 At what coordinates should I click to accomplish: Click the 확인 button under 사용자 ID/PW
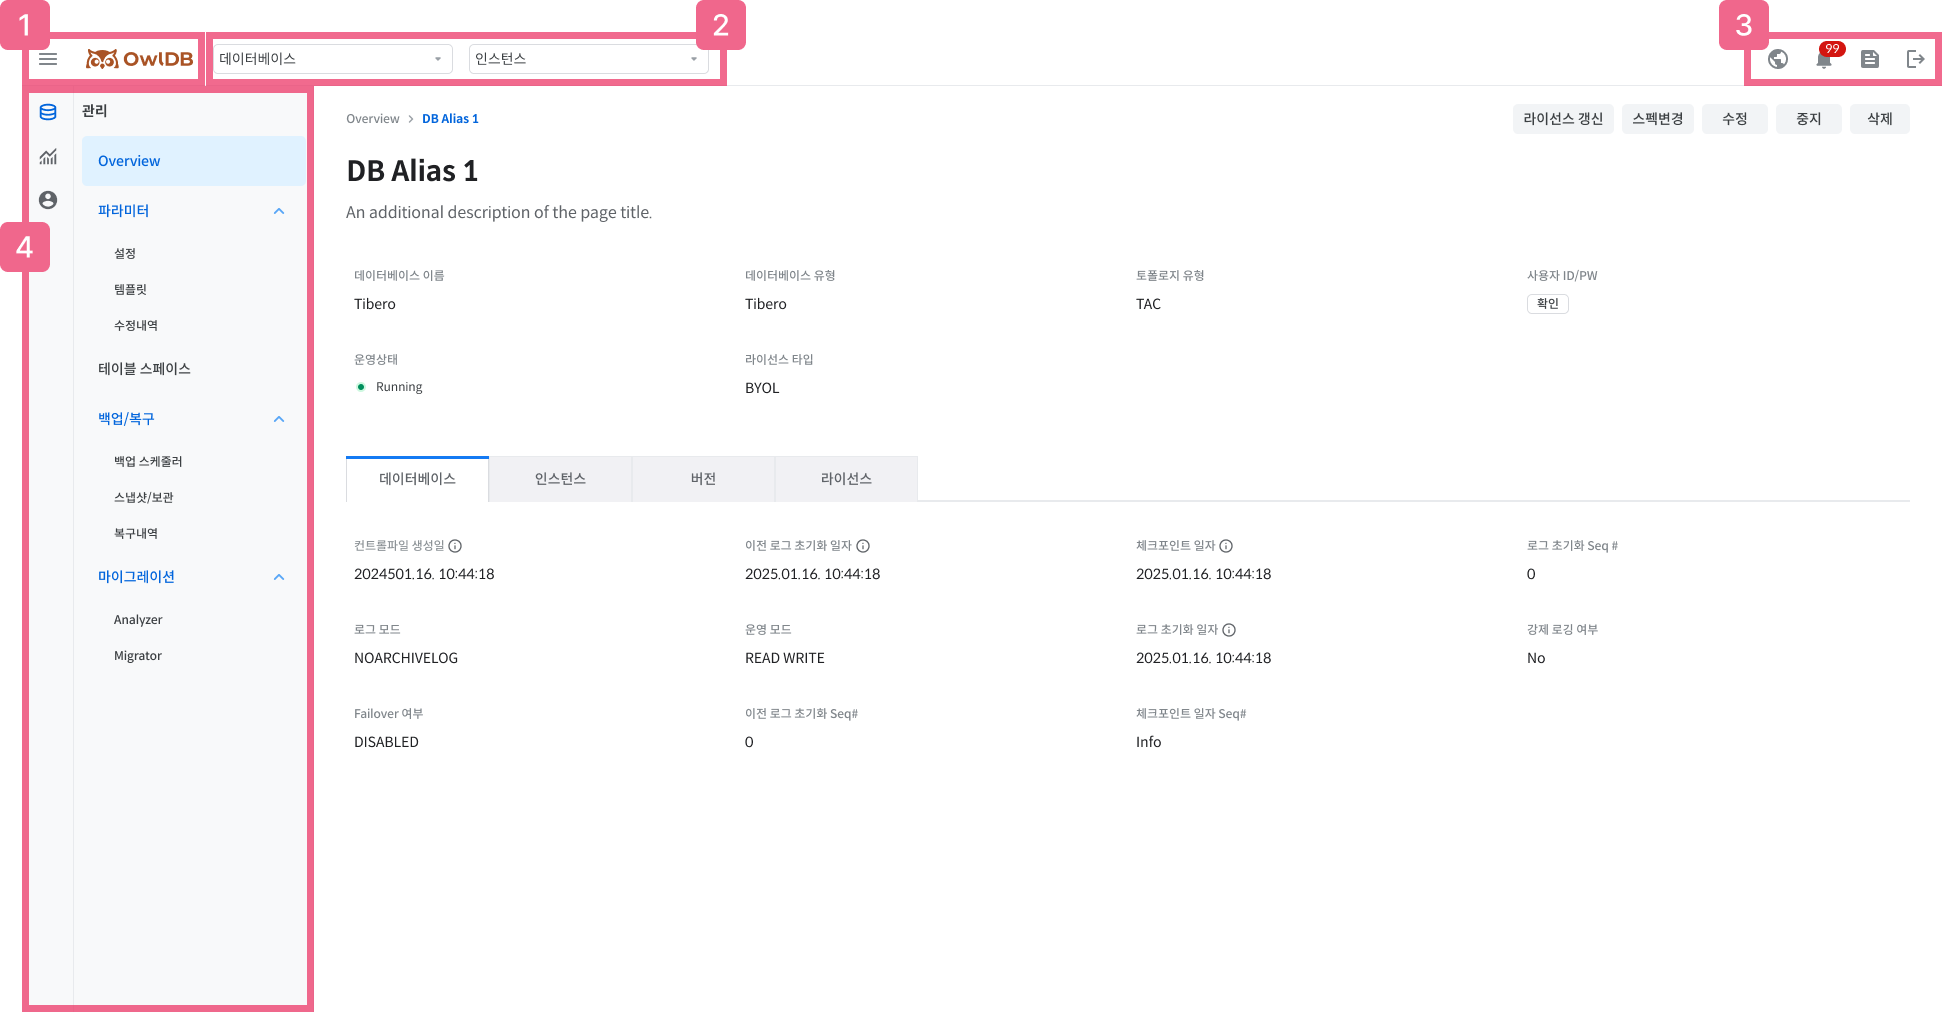pyautogui.click(x=1547, y=304)
